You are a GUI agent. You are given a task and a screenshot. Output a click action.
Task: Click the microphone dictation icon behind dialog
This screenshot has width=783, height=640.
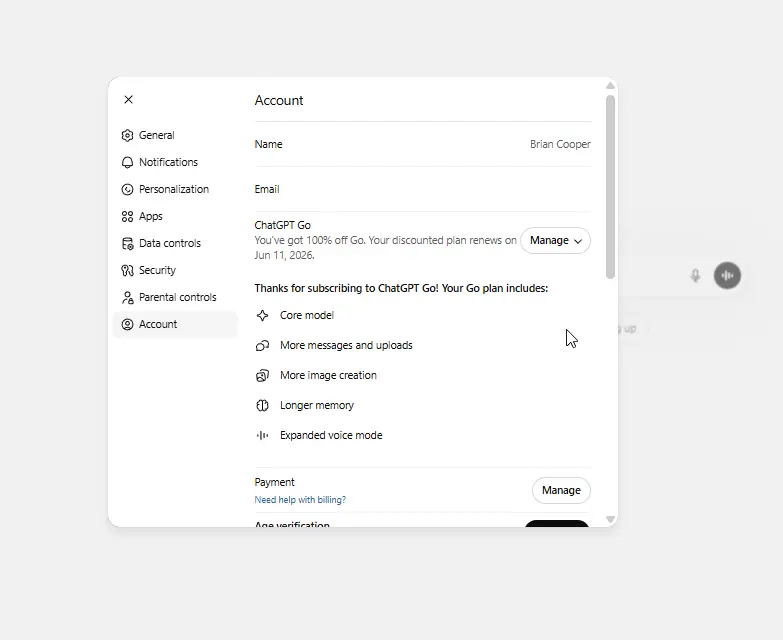(x=695, y=275)
